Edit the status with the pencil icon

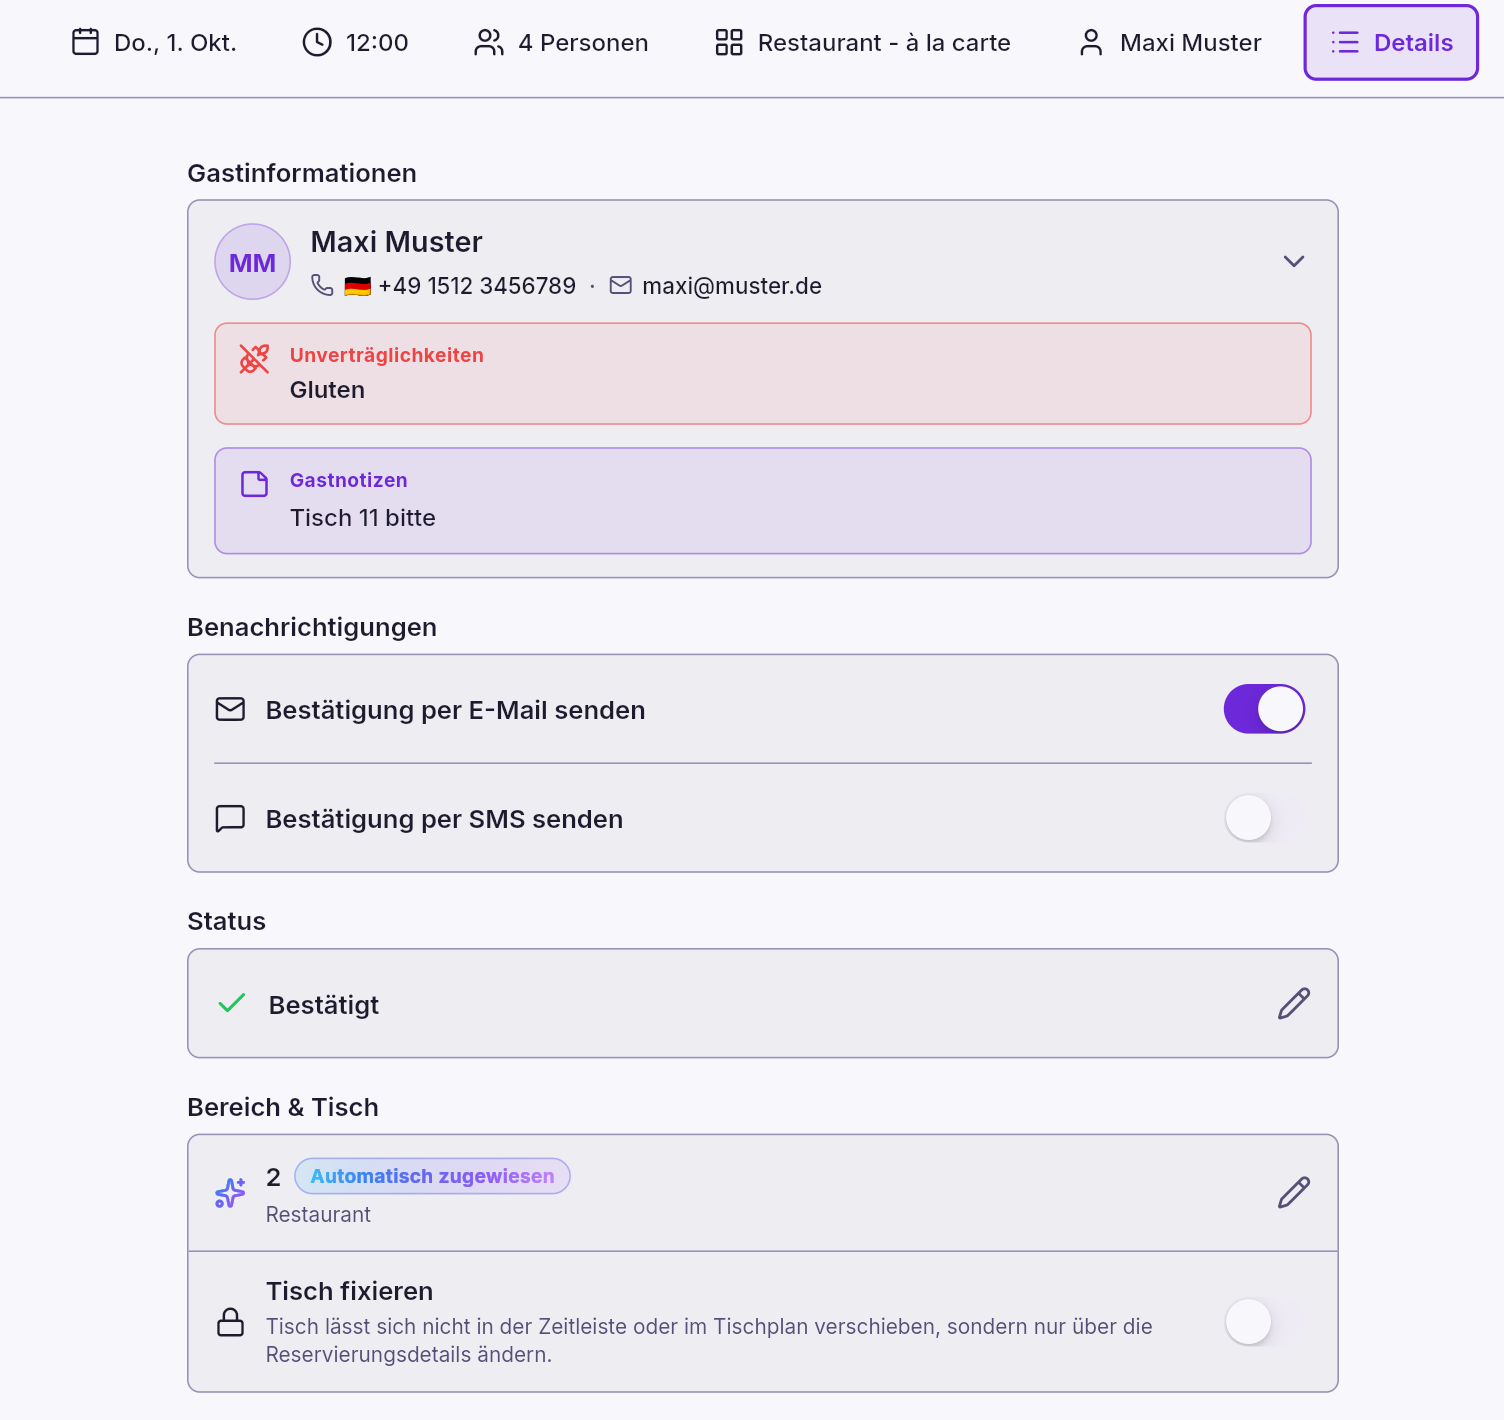(x=1294, y=1003)
